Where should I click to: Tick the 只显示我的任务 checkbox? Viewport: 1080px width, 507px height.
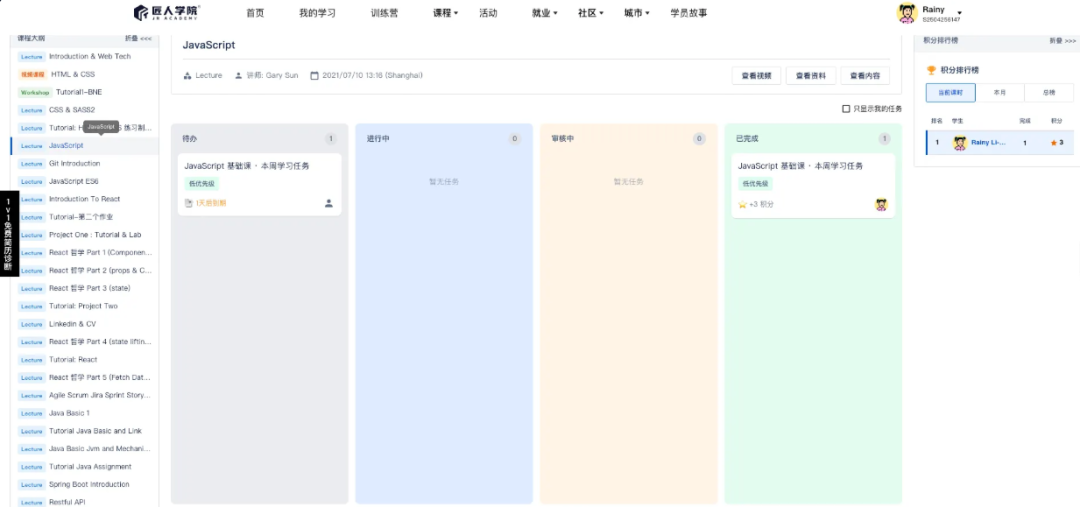(846, 108)
